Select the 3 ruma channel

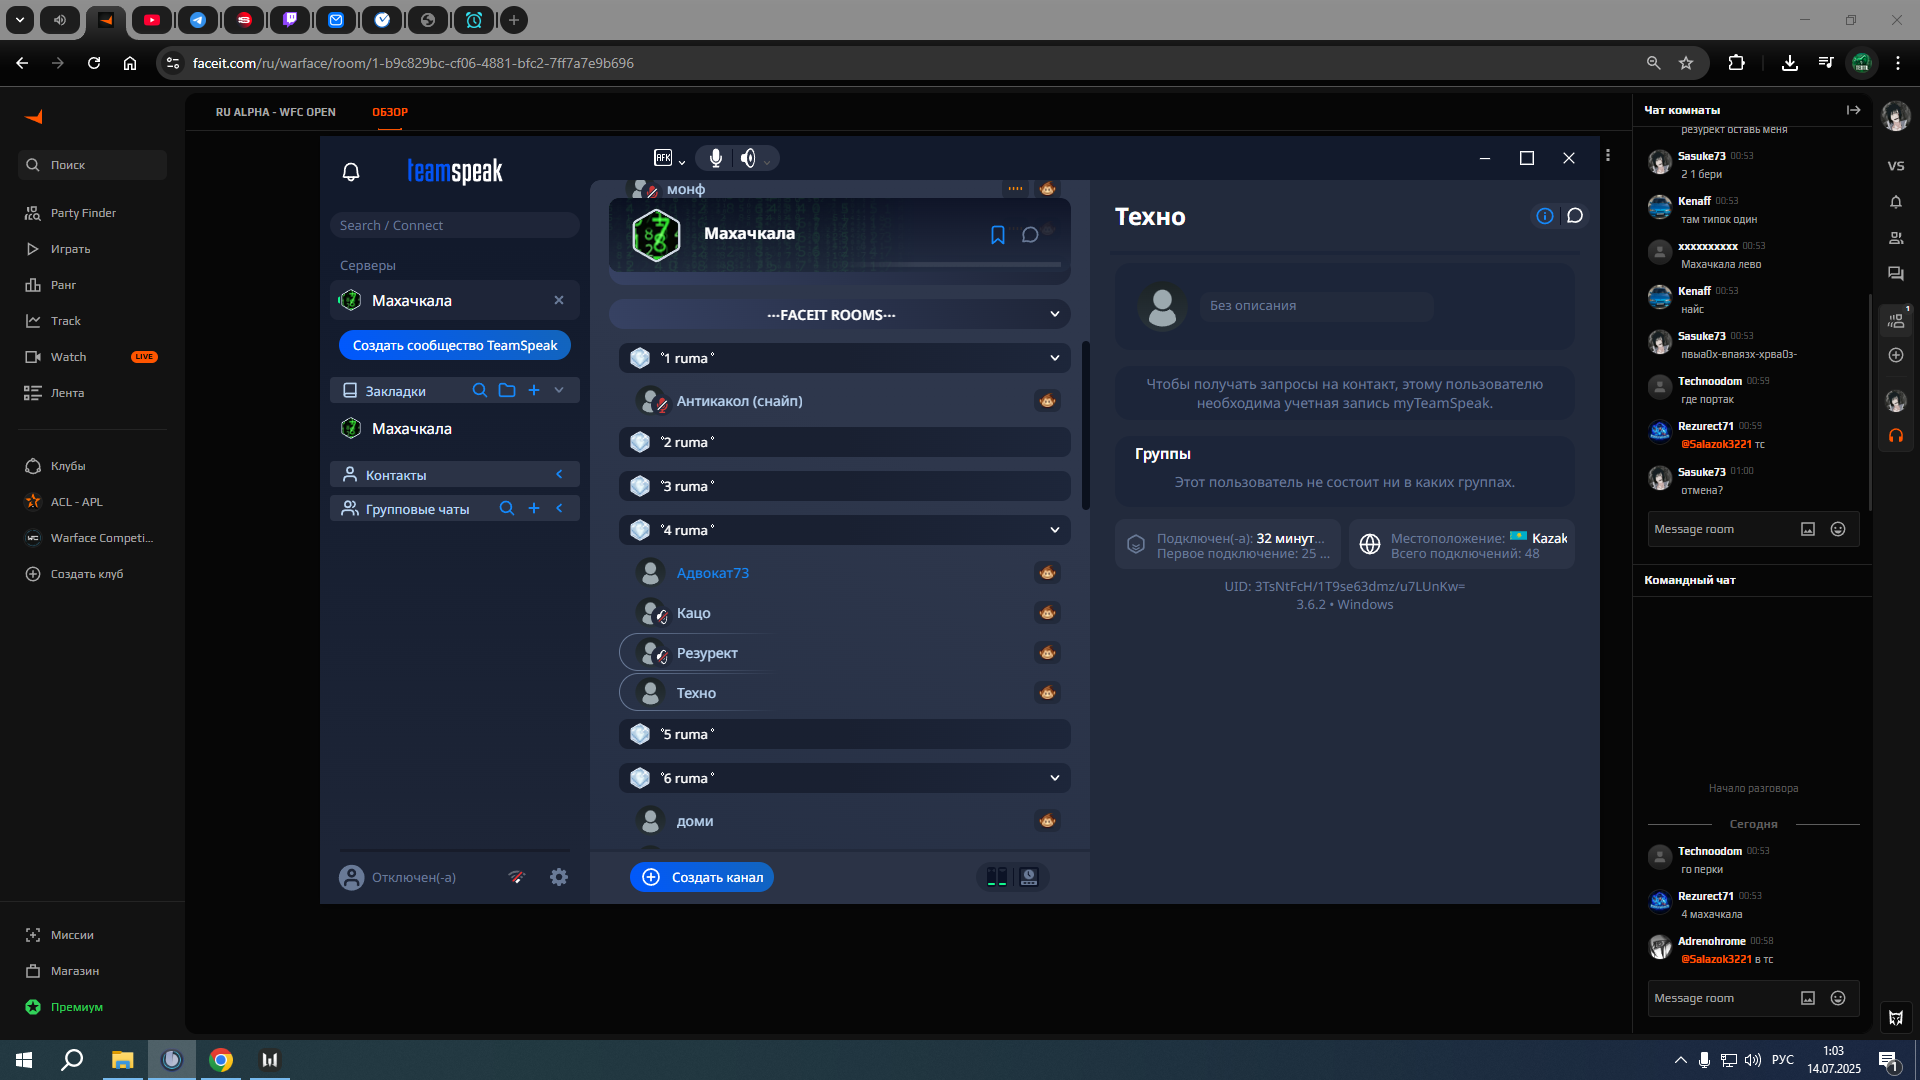tap(845, 486)
